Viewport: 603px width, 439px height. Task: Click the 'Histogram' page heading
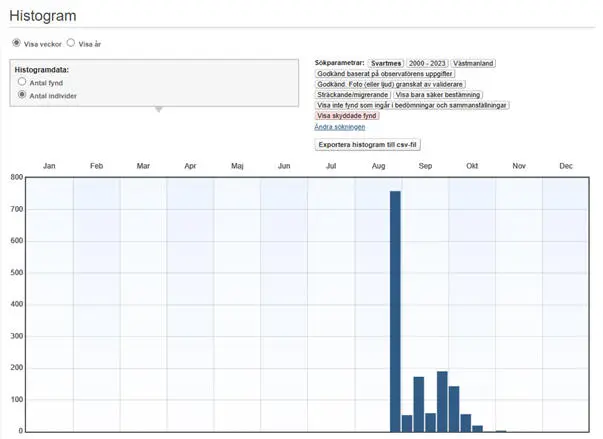pyautogui.click(x=43, y=15)
